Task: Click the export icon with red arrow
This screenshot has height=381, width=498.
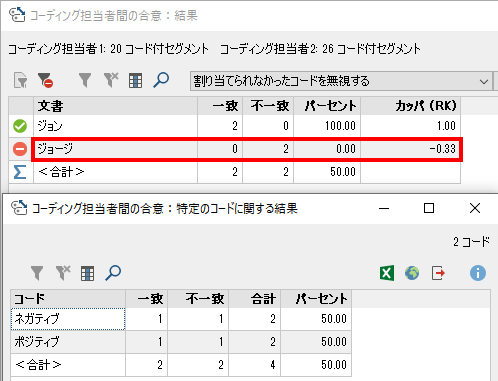Action: click(x=438, y=273)
